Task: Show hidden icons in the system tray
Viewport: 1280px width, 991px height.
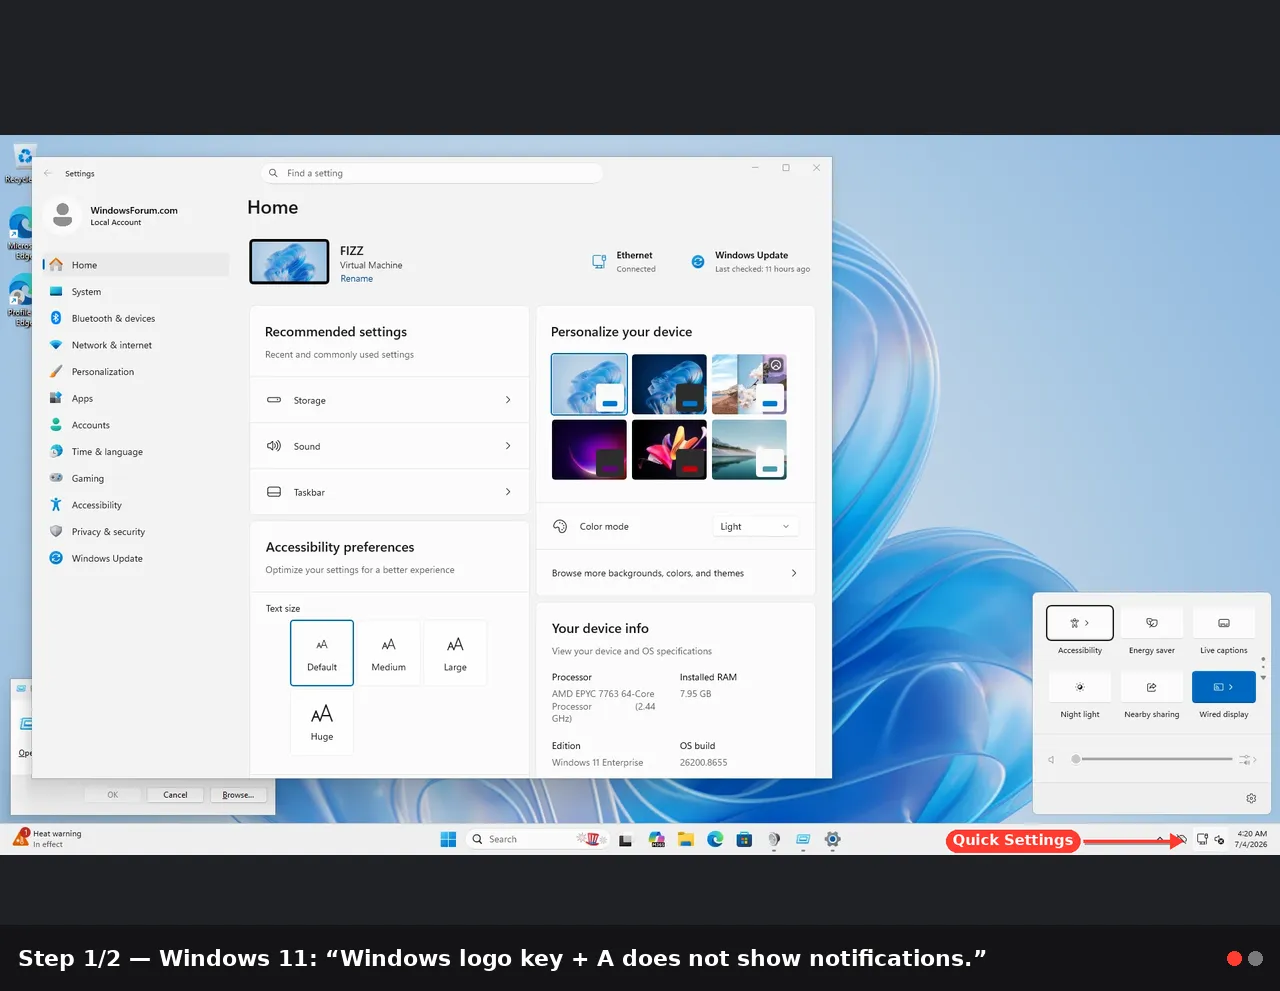Action: (1160, 839)
